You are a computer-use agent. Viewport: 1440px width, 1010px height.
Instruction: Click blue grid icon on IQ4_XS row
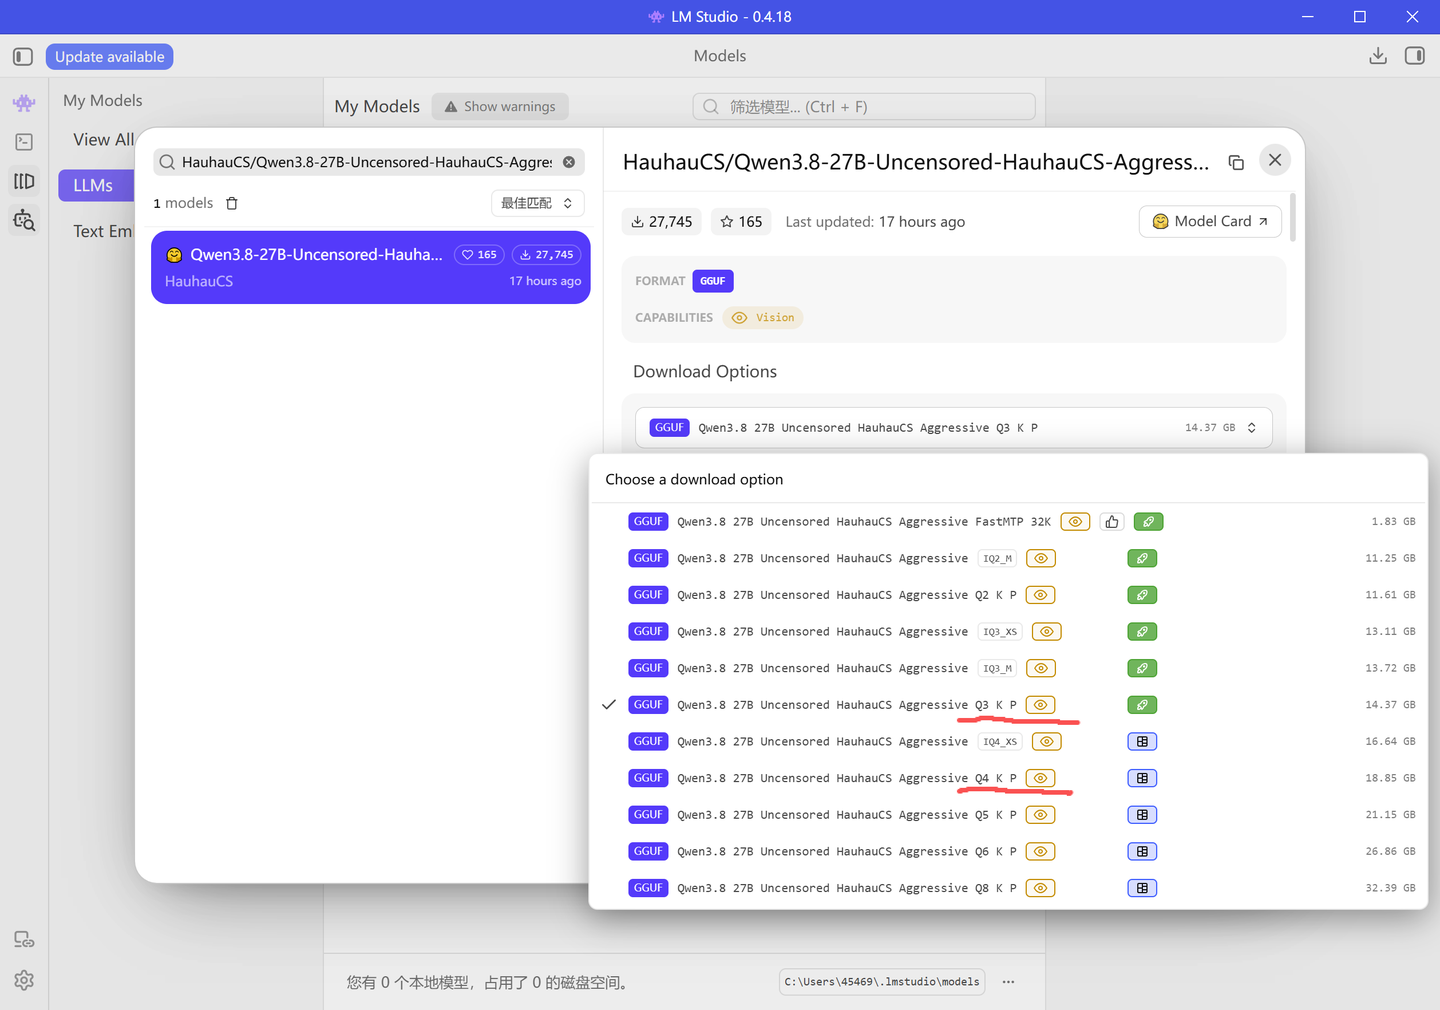pyautogui.click(x=1142, y=742)
